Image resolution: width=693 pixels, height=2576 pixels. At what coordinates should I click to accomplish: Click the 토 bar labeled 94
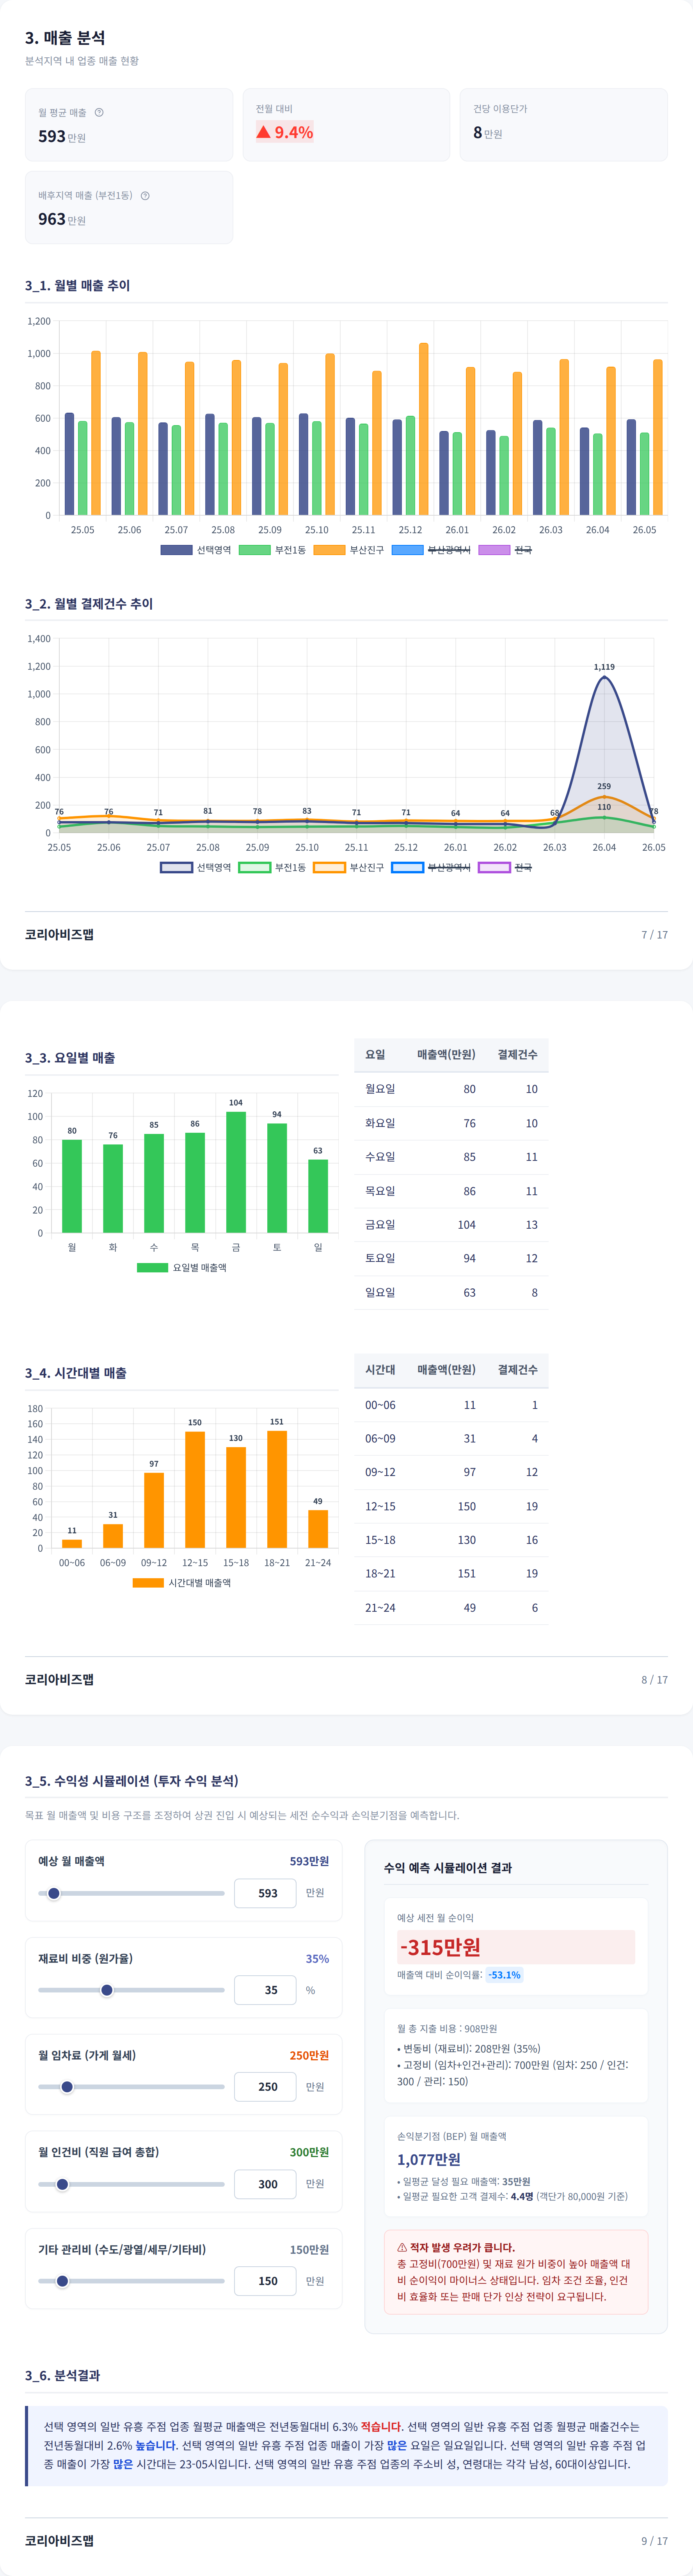(277, 1178)
